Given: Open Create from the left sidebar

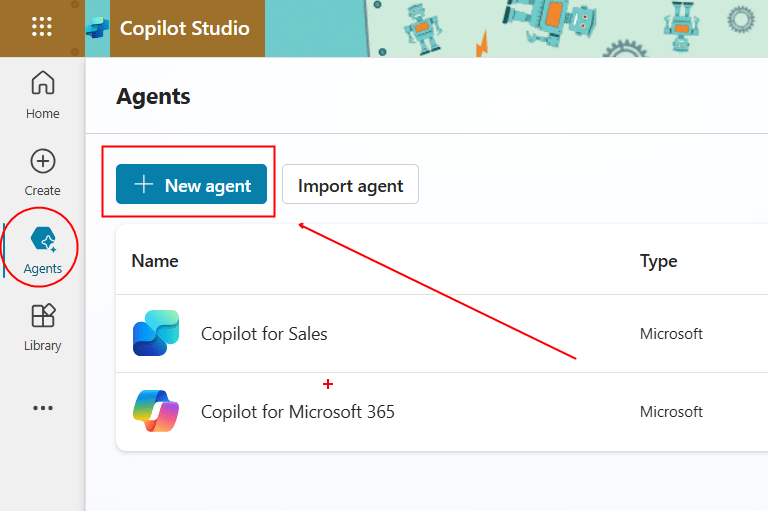Looking at the screenshot, I should pos(43,172).
